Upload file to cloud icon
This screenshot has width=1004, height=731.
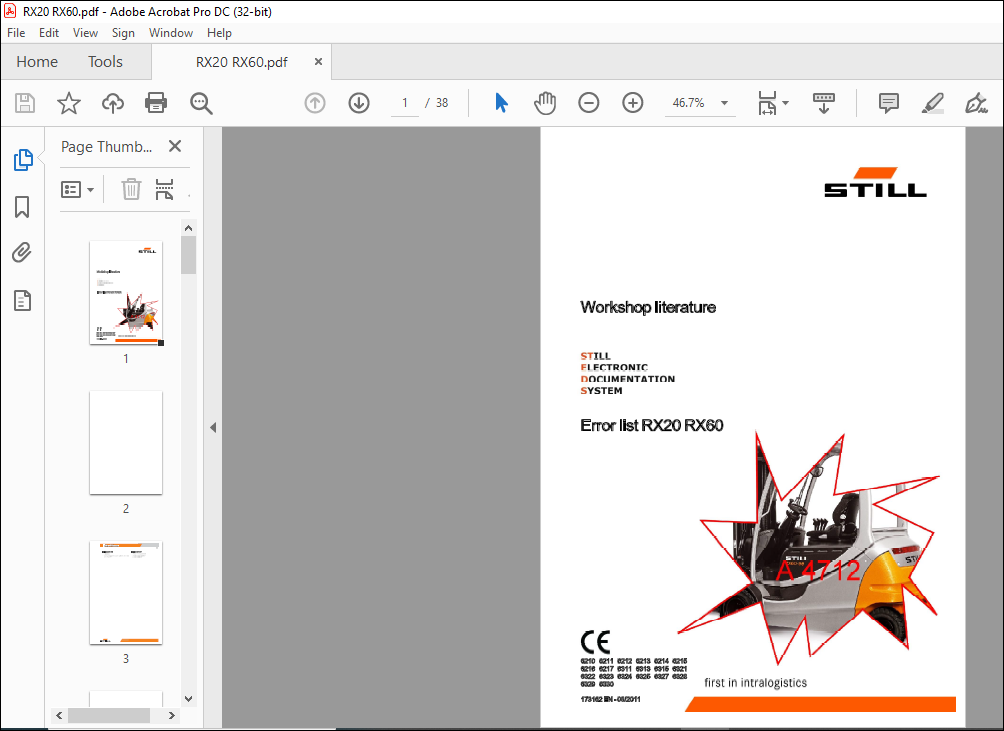click(x=113, y=103)
